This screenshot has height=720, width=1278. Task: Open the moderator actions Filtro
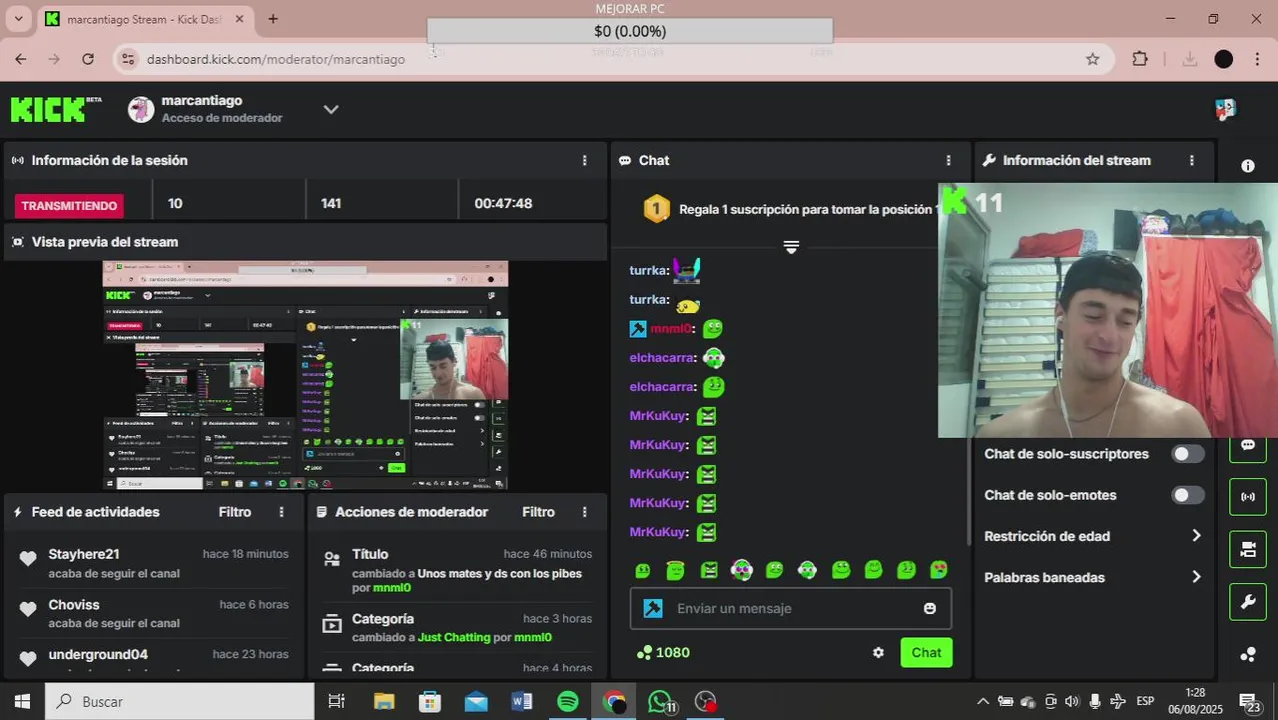(538, 512)
